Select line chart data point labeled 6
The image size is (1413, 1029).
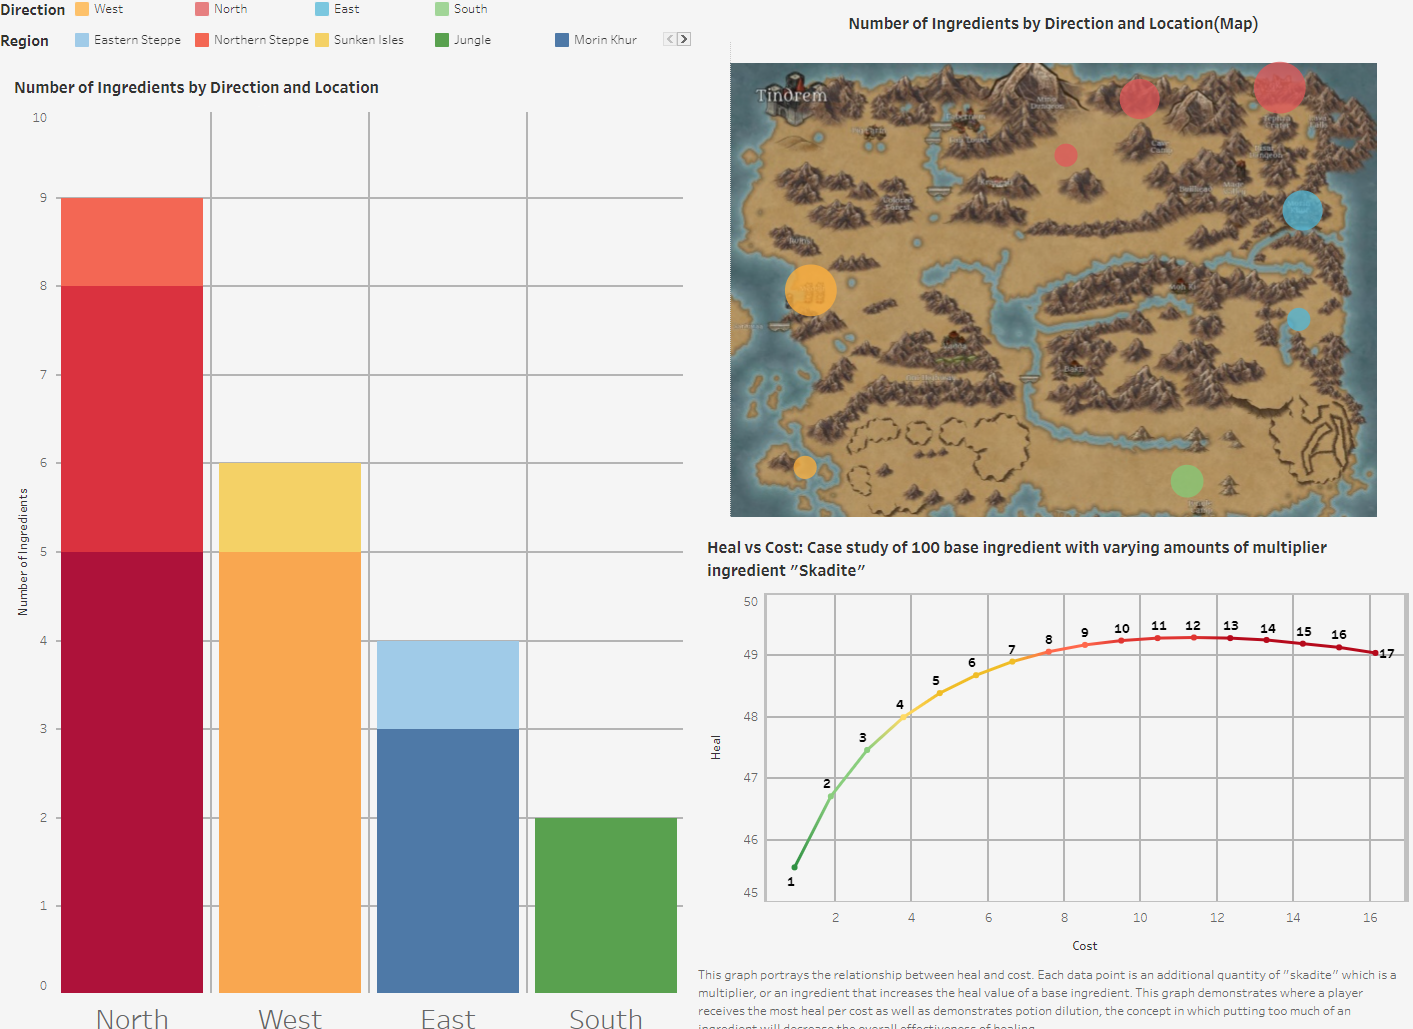(976, 675)
